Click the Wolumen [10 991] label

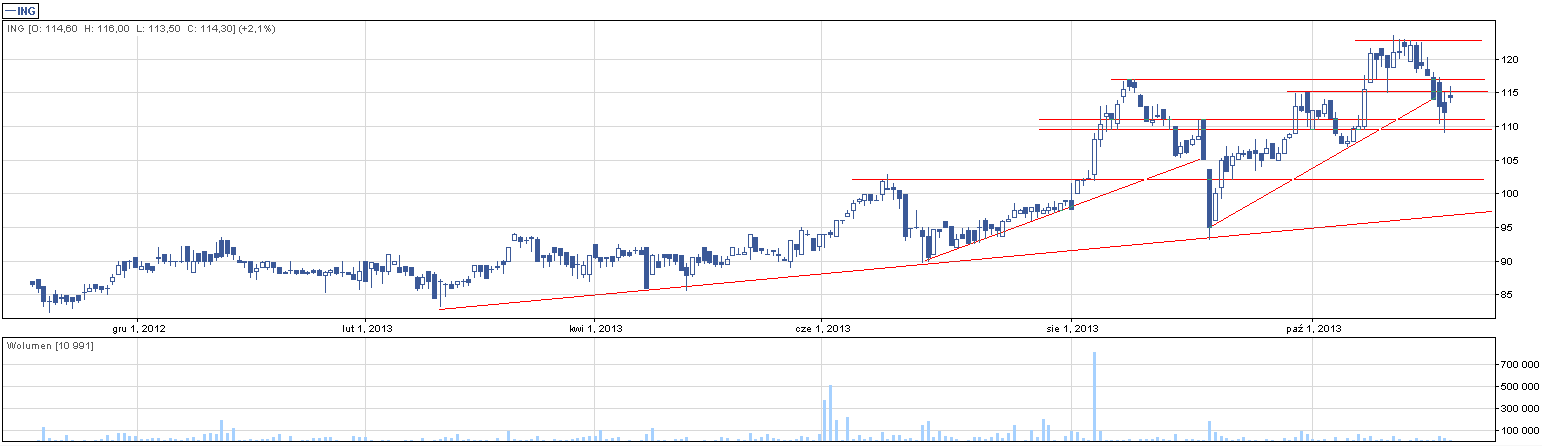(x=50, y=345)
